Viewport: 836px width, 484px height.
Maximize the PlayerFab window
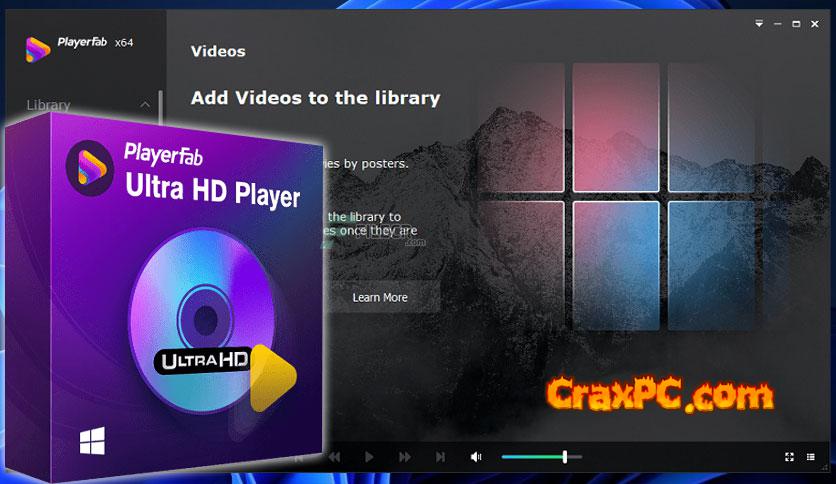[x=796, y=24]
